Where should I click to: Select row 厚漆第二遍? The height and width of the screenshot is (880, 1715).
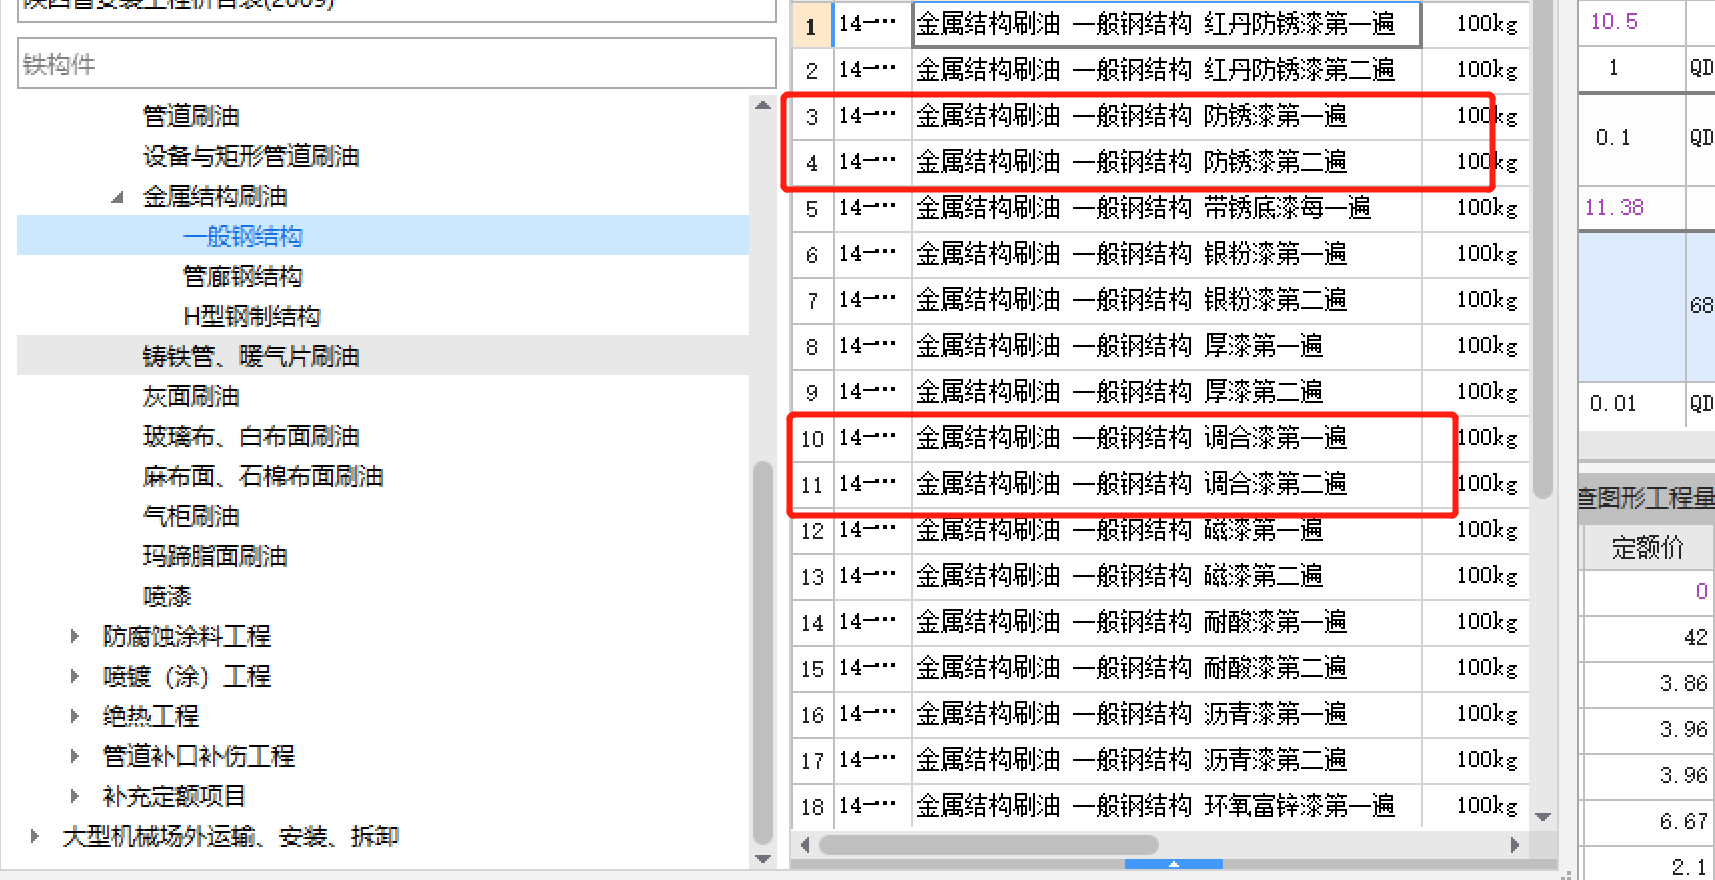[1160, 392]
